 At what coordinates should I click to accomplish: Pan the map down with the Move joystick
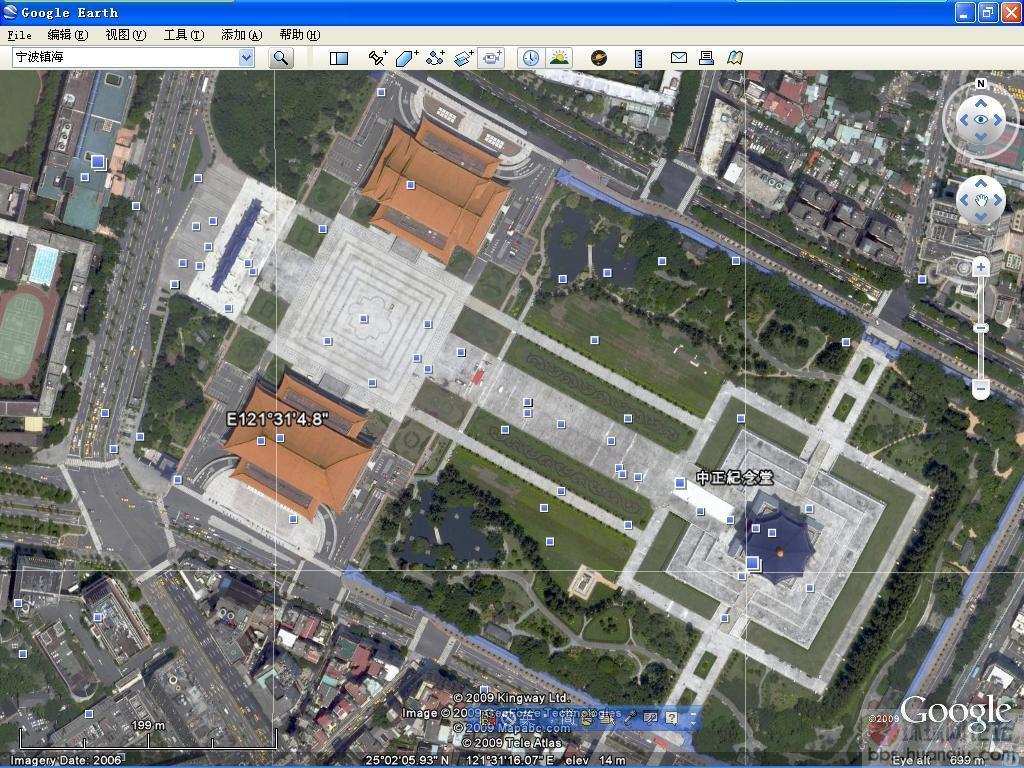coord(981,216)
